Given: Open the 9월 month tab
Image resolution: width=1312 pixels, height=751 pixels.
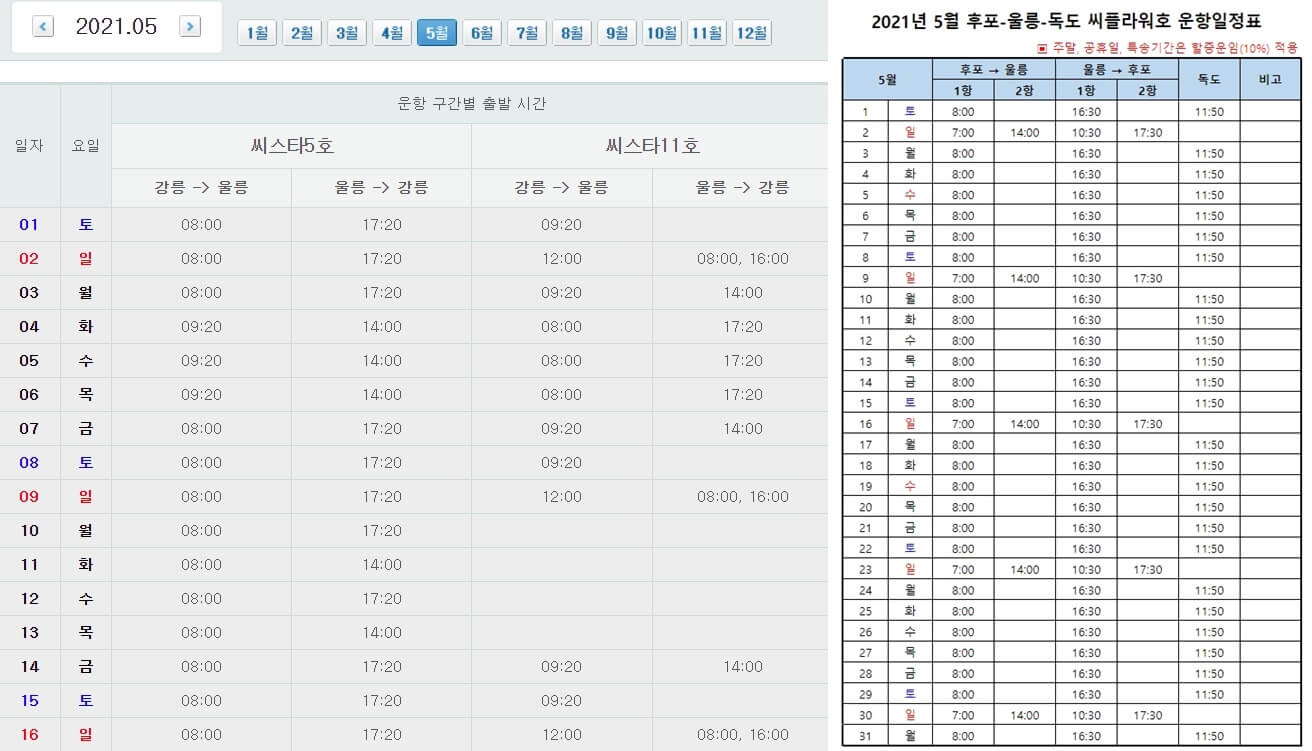Looking at the screenshot, I should [x=617, y=33].
